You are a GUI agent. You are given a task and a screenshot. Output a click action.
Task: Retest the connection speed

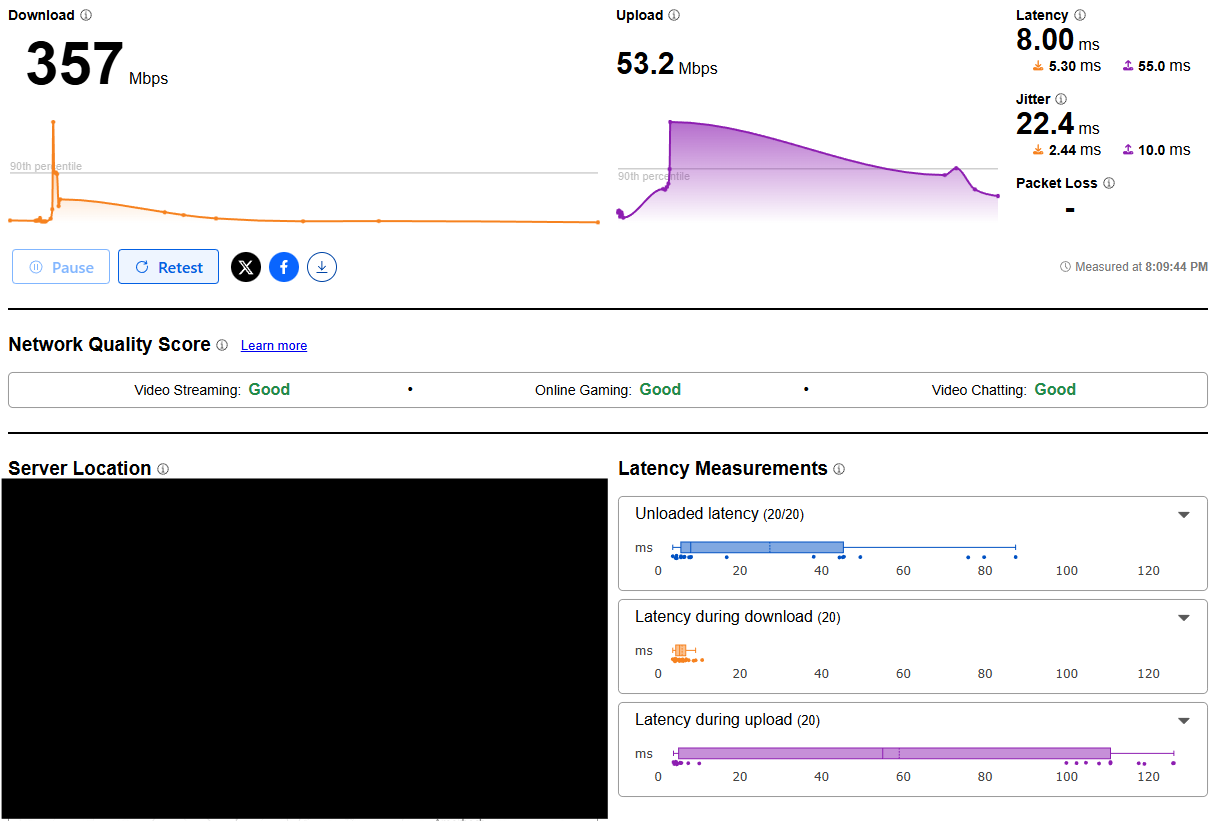(x=168, y=267)
